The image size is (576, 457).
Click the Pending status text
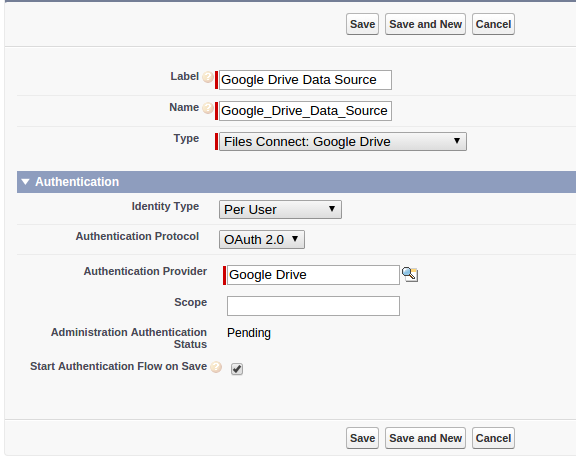pyautogui.click(x=249, y=333)
